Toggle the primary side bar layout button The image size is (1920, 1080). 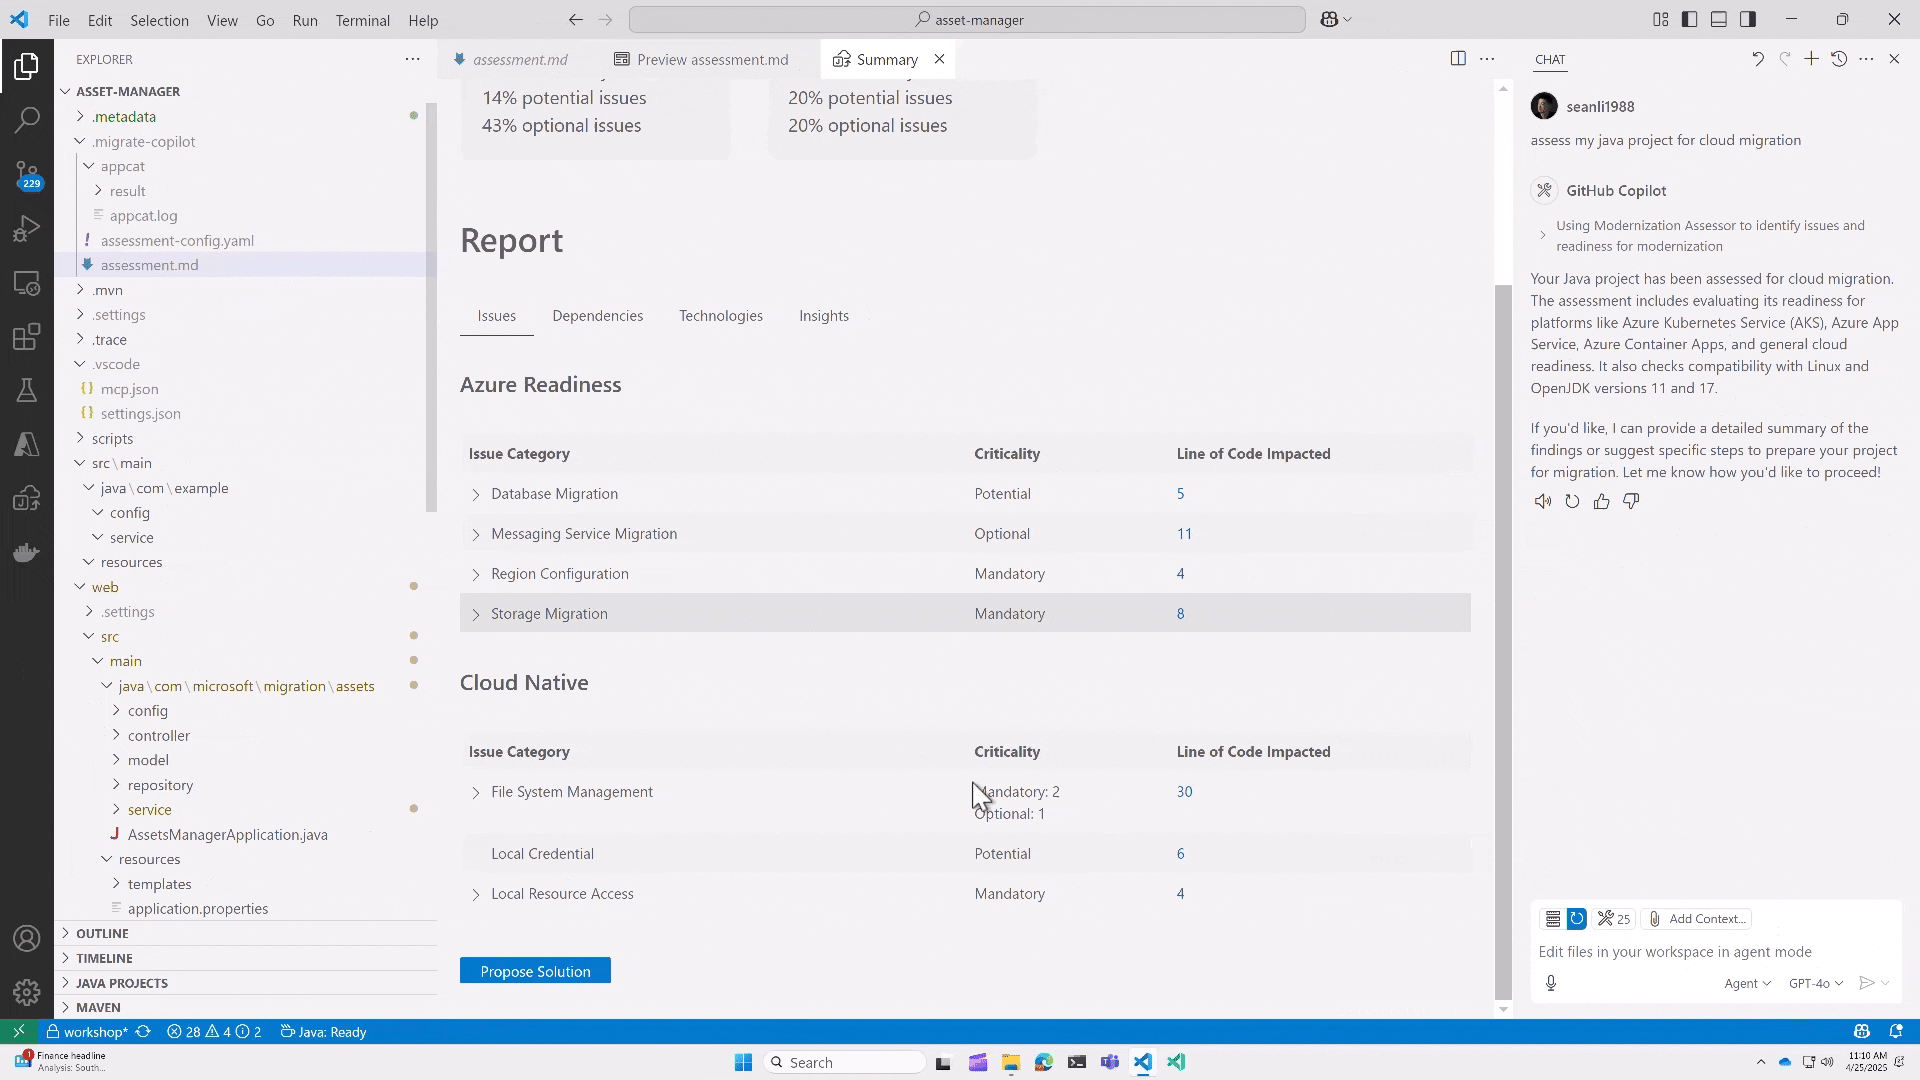pyautogui.click(x=1690, y=20)
